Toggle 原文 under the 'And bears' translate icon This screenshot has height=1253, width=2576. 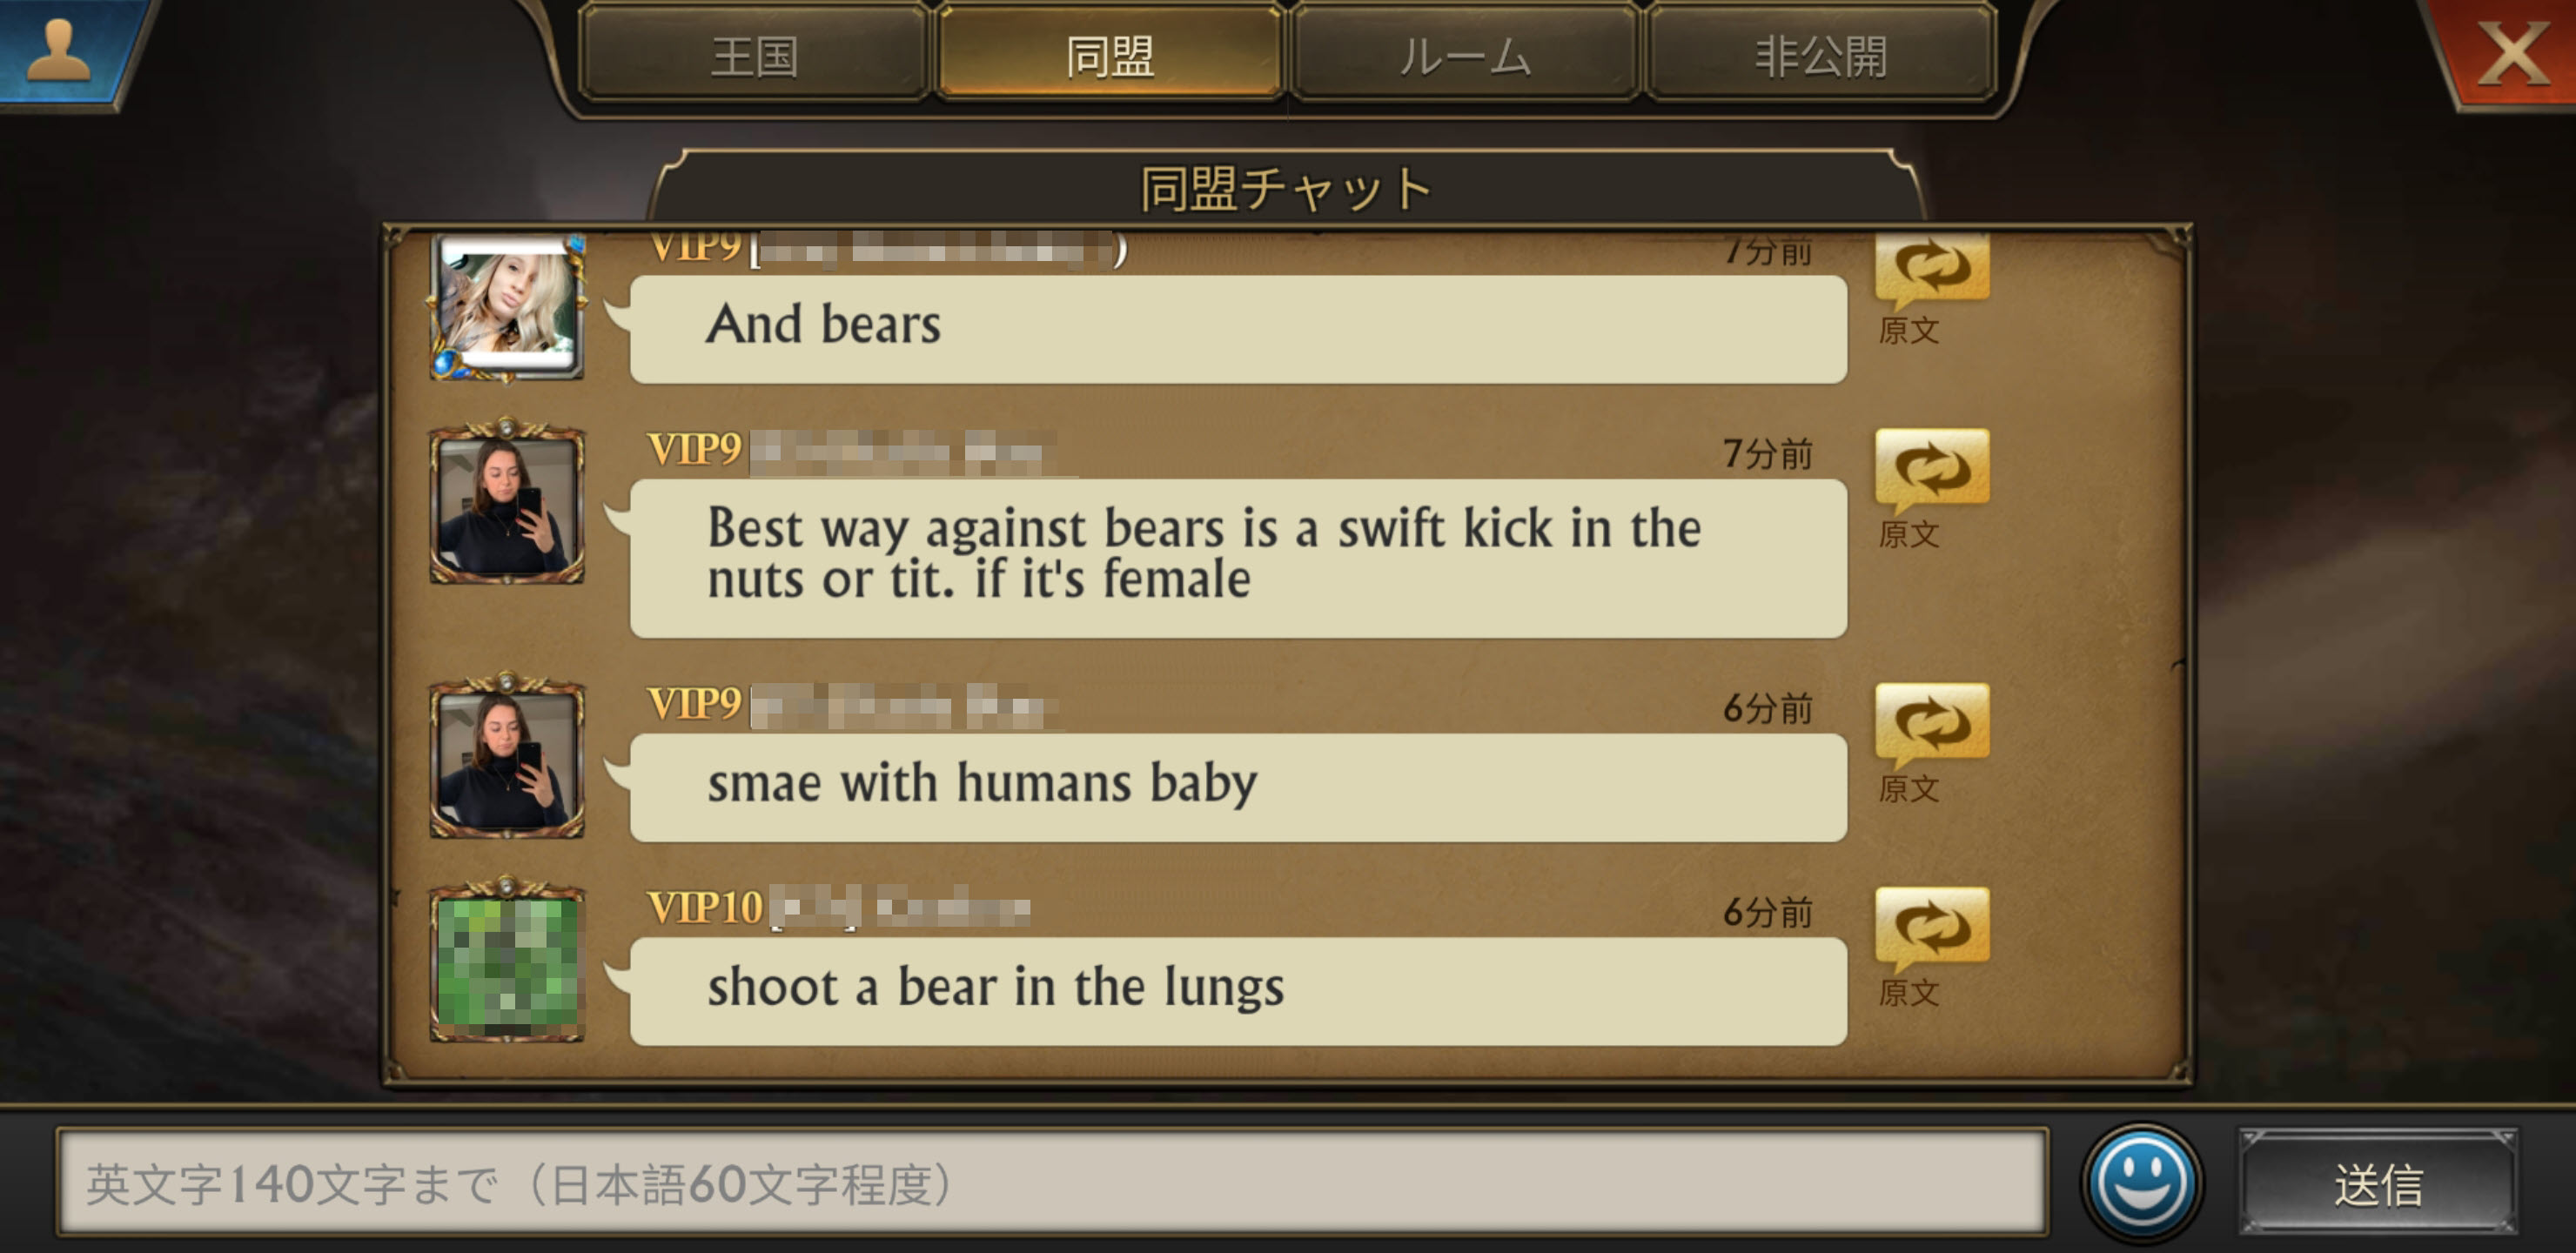1908,330
